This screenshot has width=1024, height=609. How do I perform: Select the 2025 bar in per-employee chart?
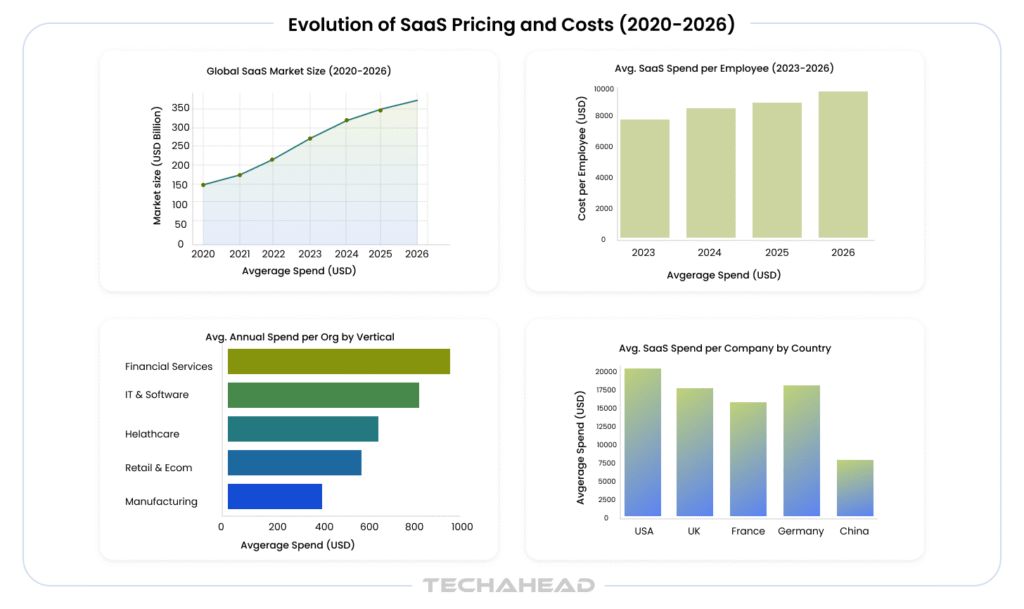[777, 170]
